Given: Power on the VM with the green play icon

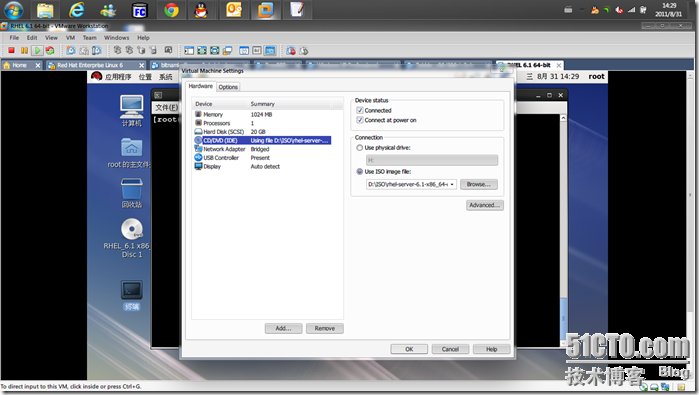Looking at the screenshot, I should 37,50.
